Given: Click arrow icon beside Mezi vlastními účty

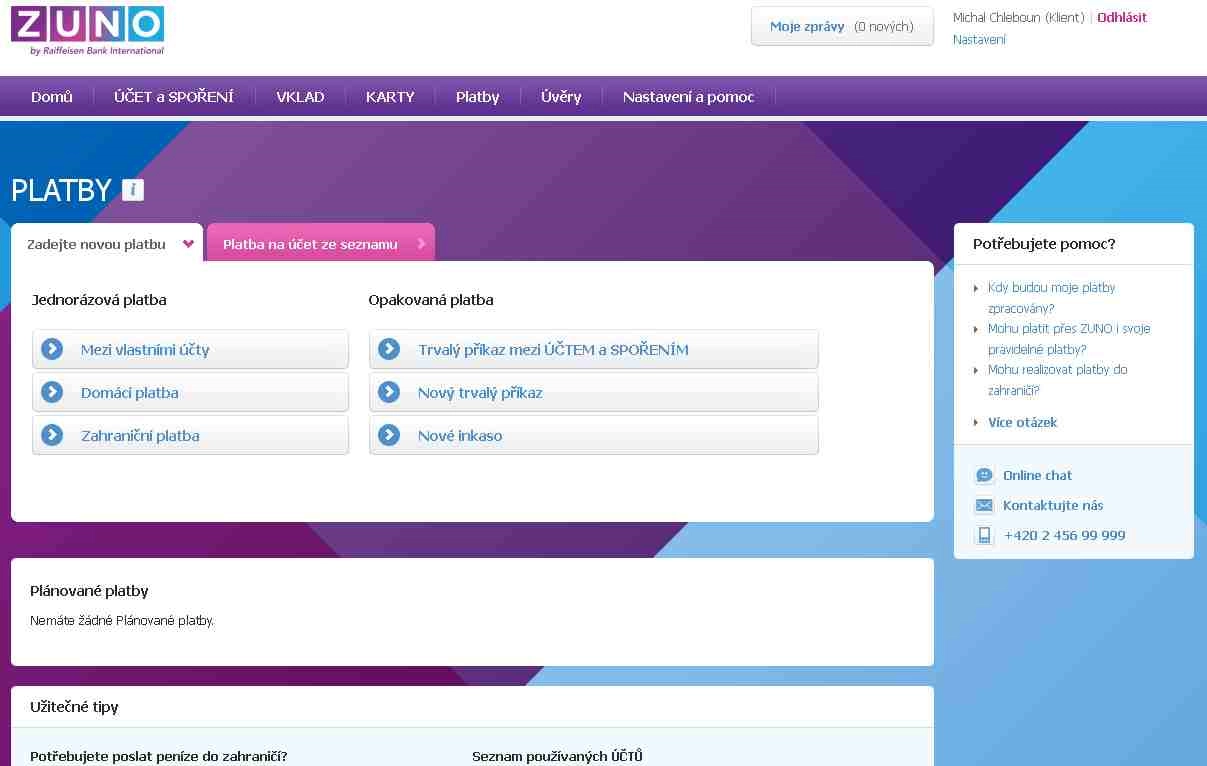Looking at the screenshot, I should point(52,350).
